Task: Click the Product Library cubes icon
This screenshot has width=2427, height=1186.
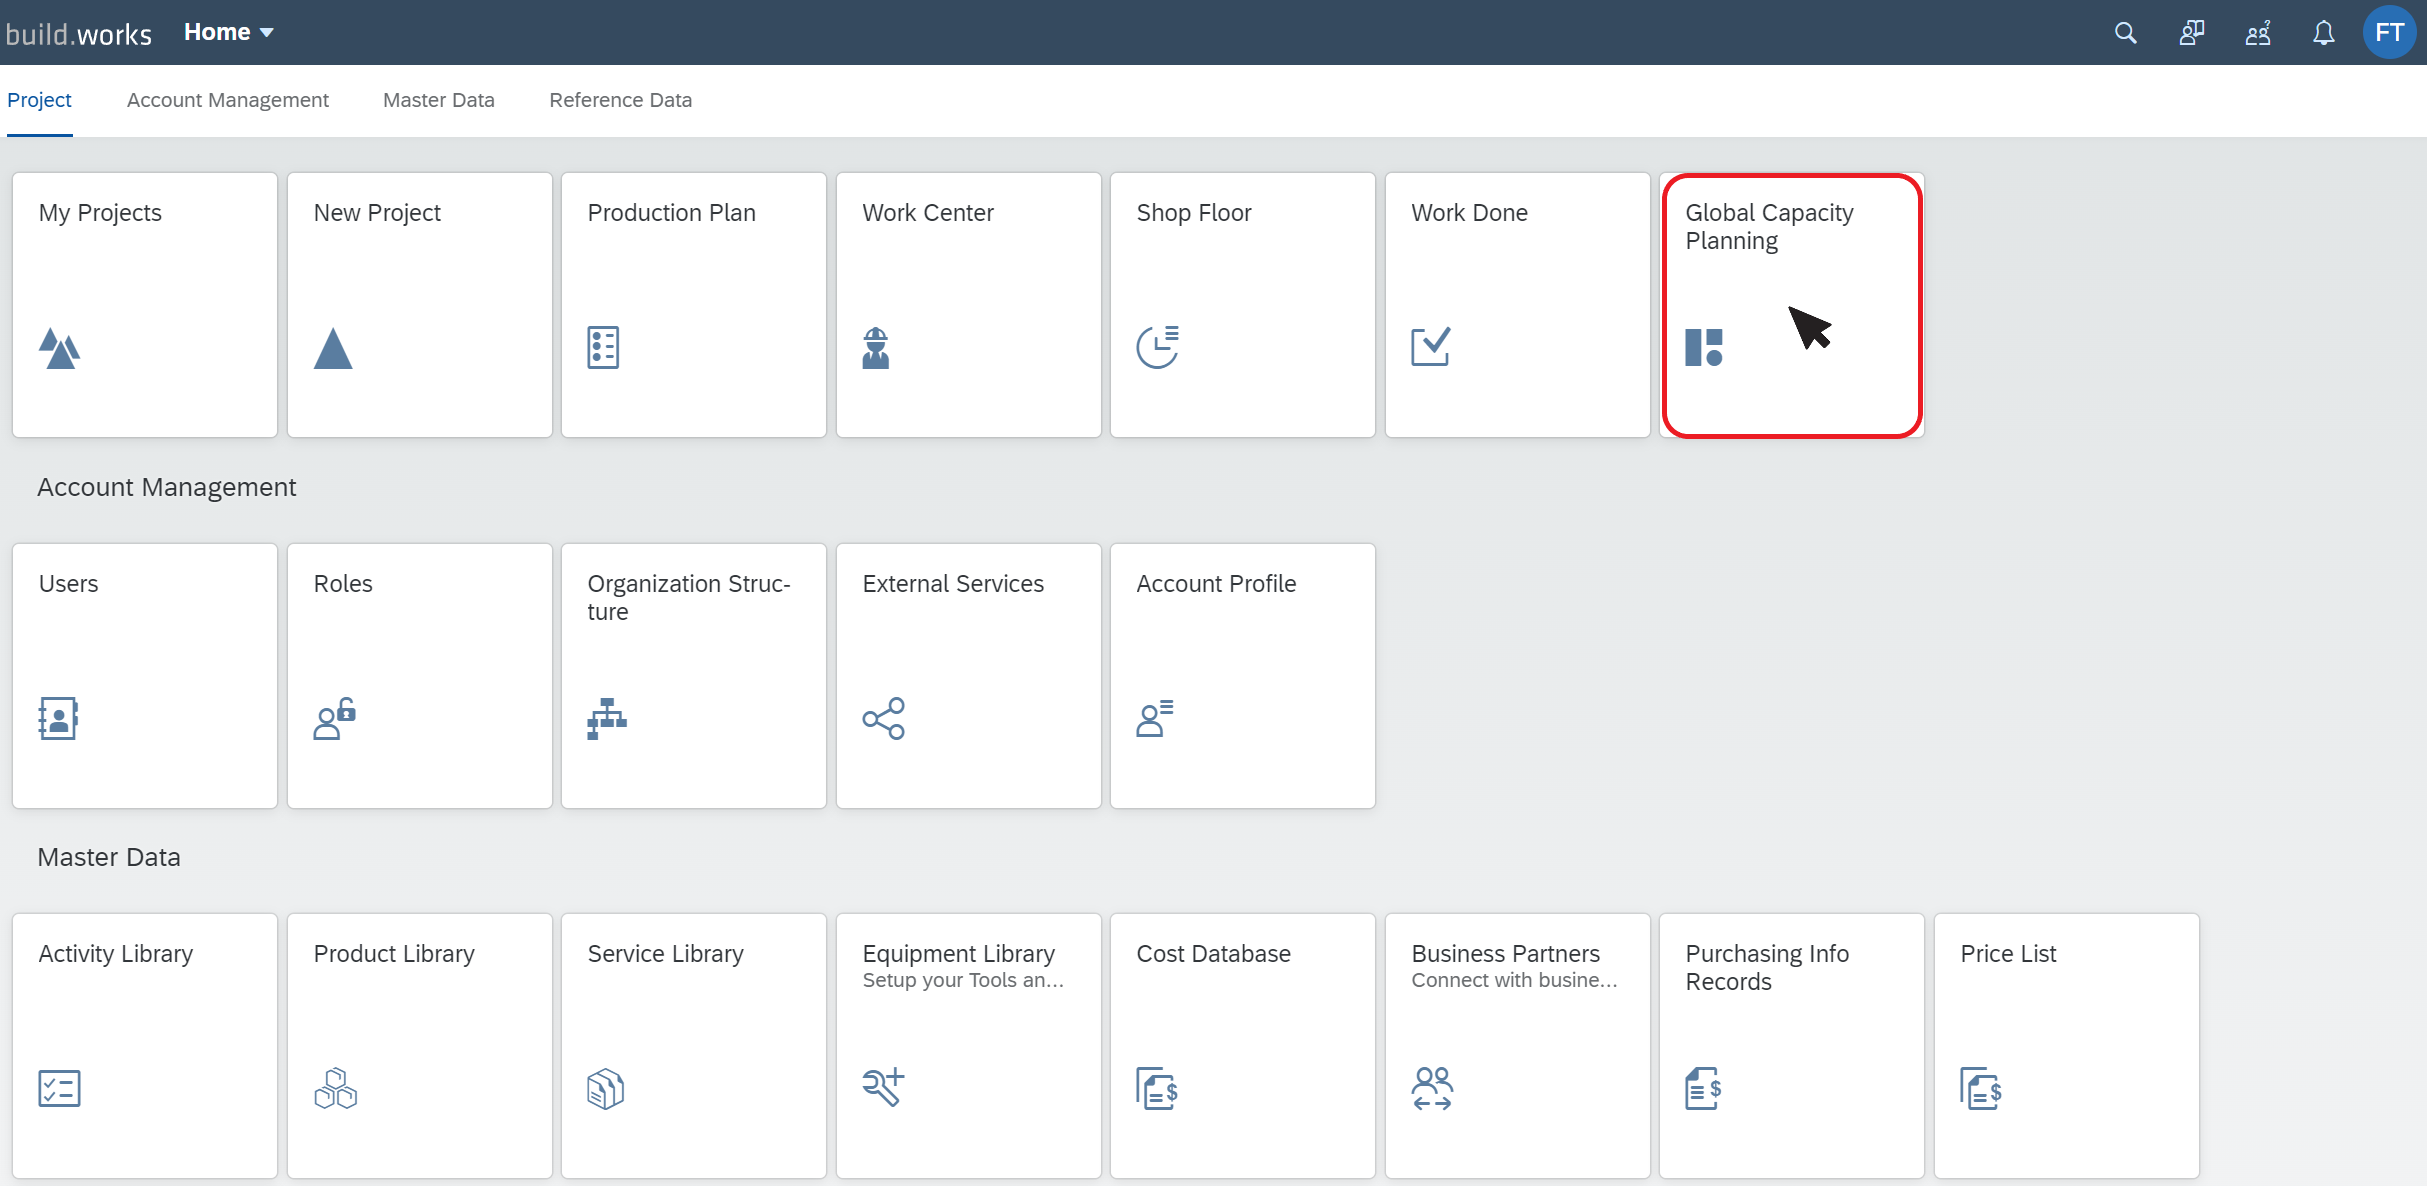Action: pyautogui.click(x=335, y=1088)
